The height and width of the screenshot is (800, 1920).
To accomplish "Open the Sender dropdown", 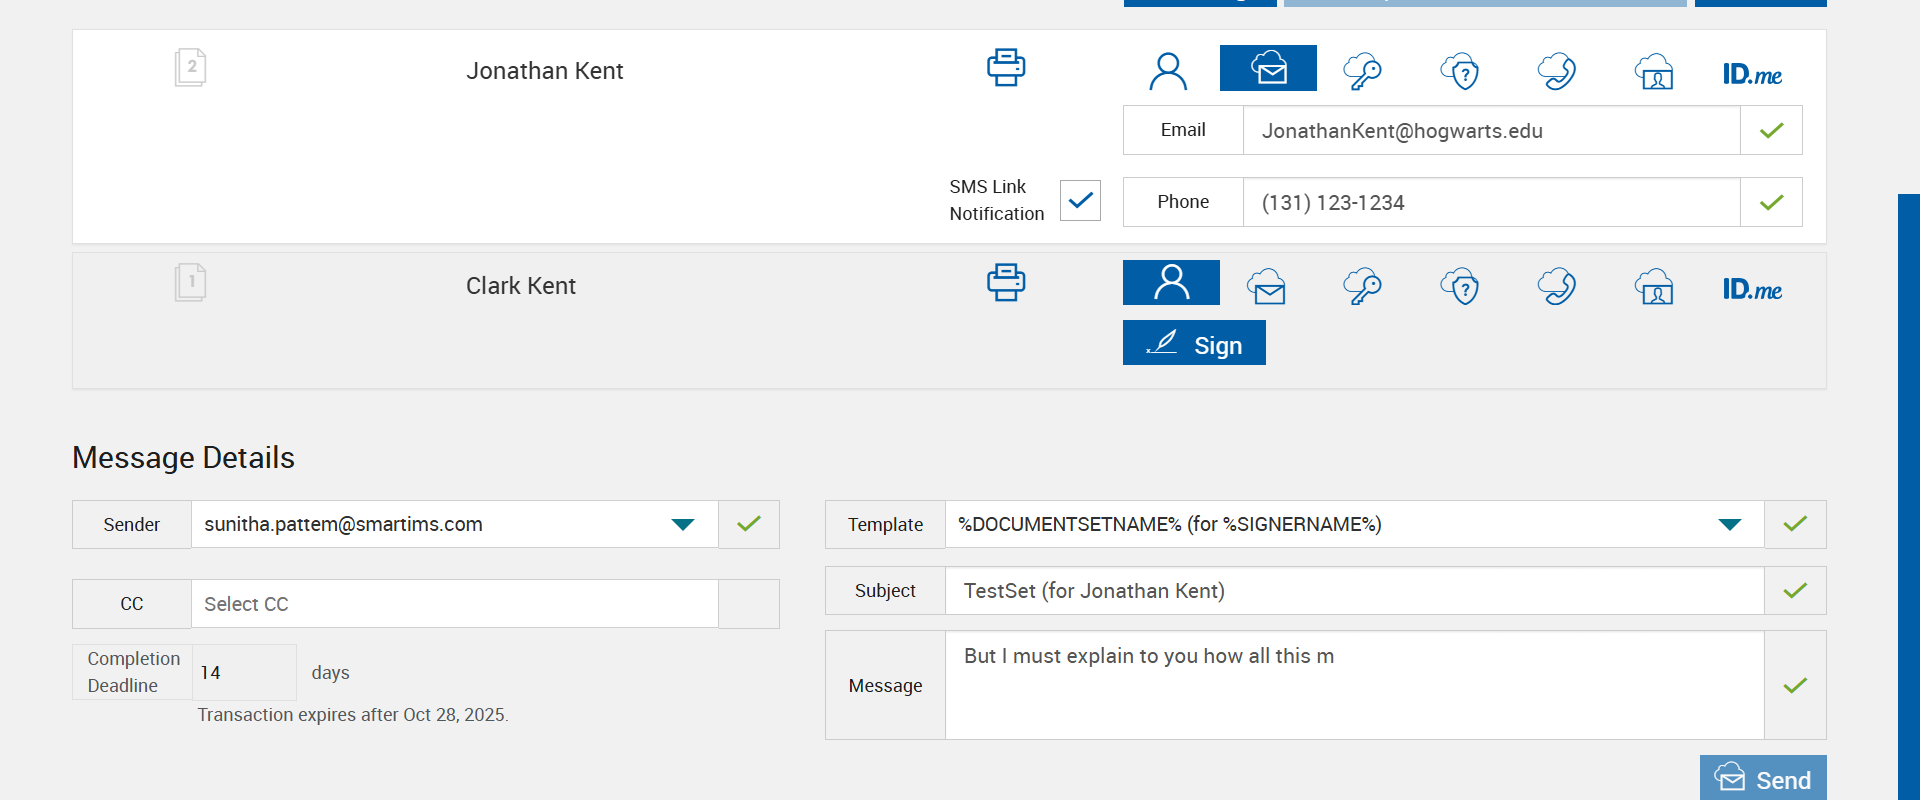I will 683,525.
